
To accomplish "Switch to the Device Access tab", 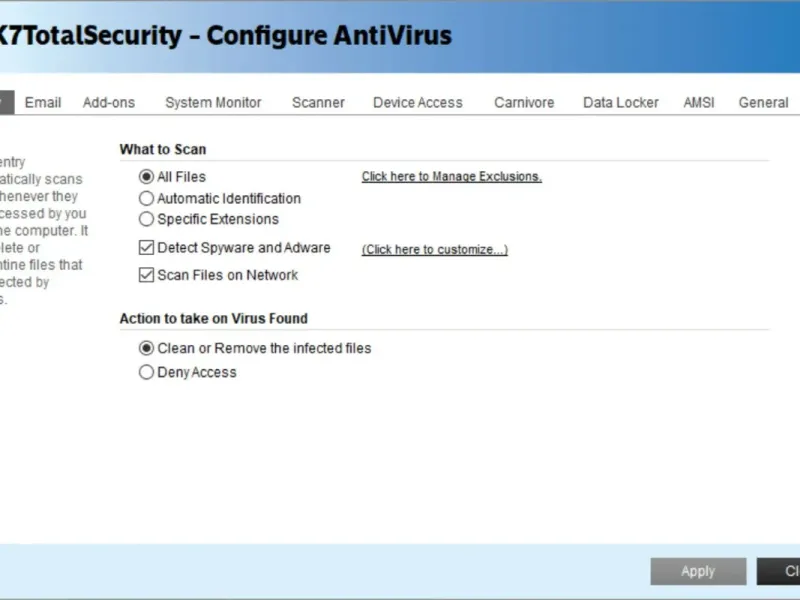I will (x=418, y=103).
